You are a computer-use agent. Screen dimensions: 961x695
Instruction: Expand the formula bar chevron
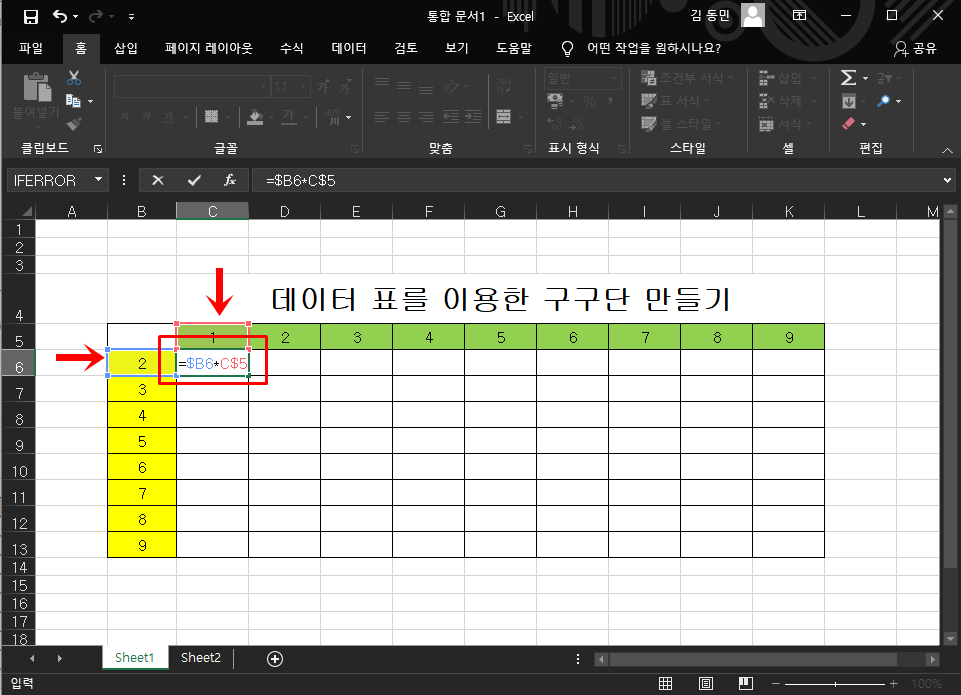coord(947,180)
